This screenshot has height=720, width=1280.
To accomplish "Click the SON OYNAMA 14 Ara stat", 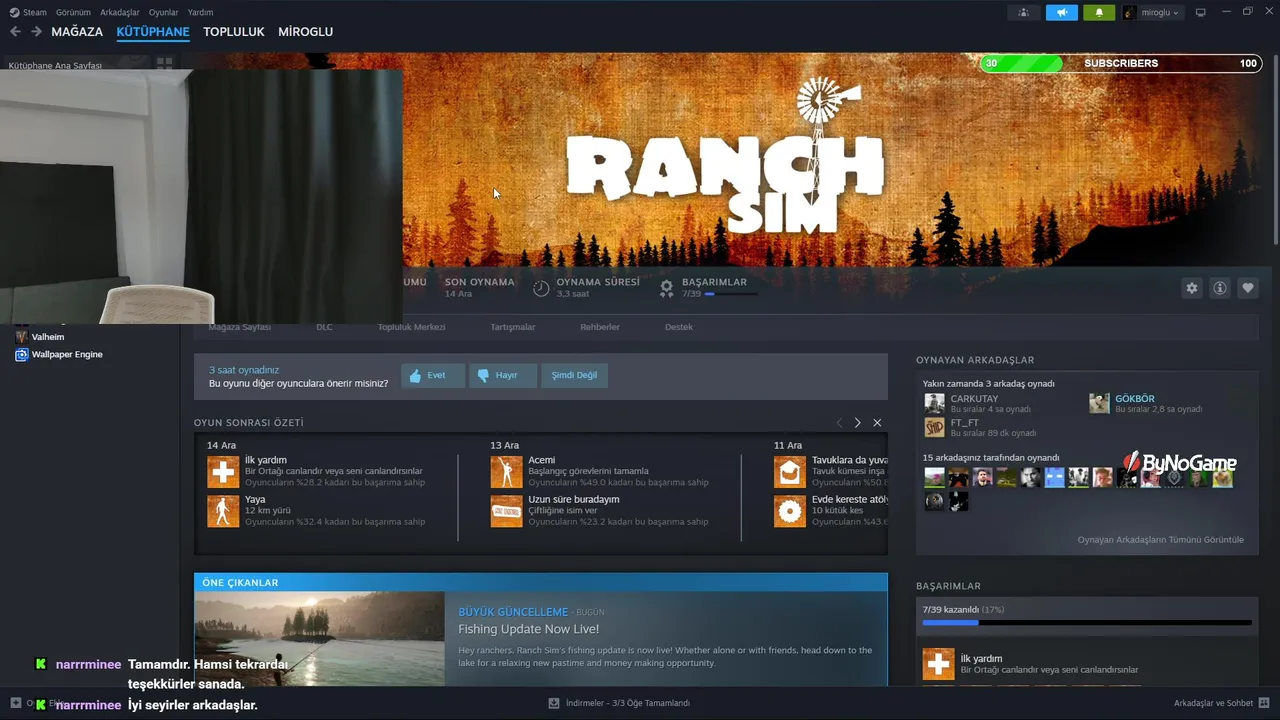I will [479, 288].
